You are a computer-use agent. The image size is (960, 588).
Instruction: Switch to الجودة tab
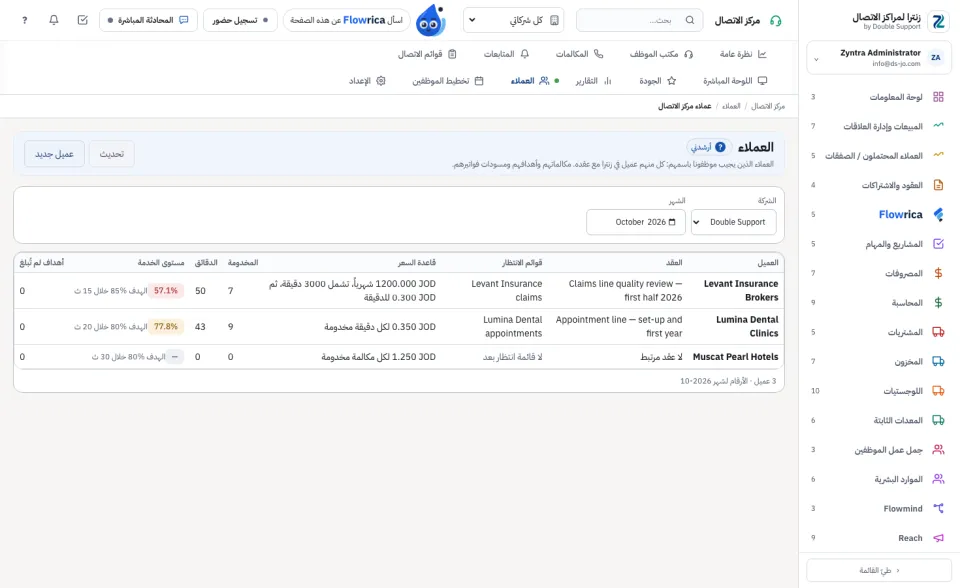click(x=658, y=81)
